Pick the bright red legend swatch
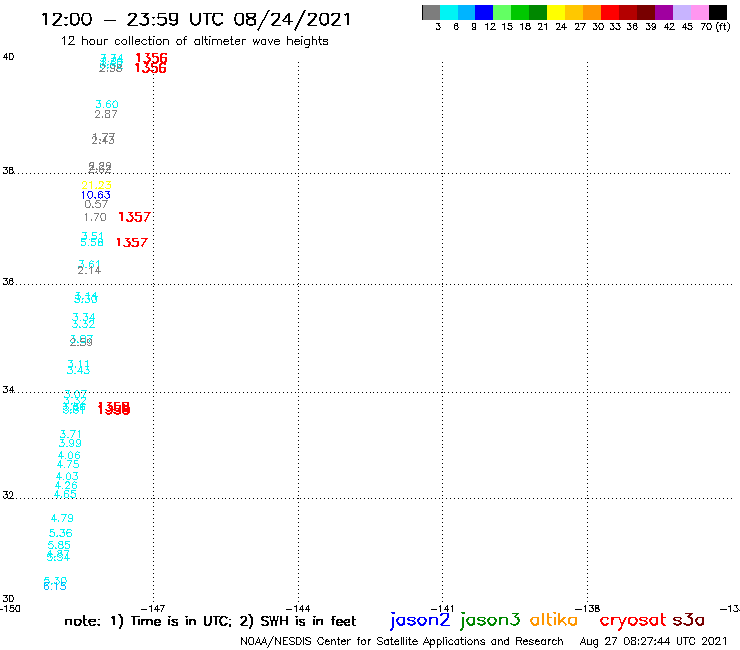This screenshot has width=740, height=650. pyautogui.click(x=610, y=12)
